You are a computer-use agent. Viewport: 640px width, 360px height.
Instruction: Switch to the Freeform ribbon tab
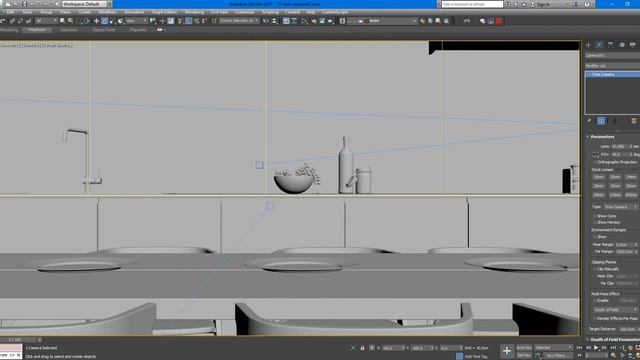click(37, 30)
